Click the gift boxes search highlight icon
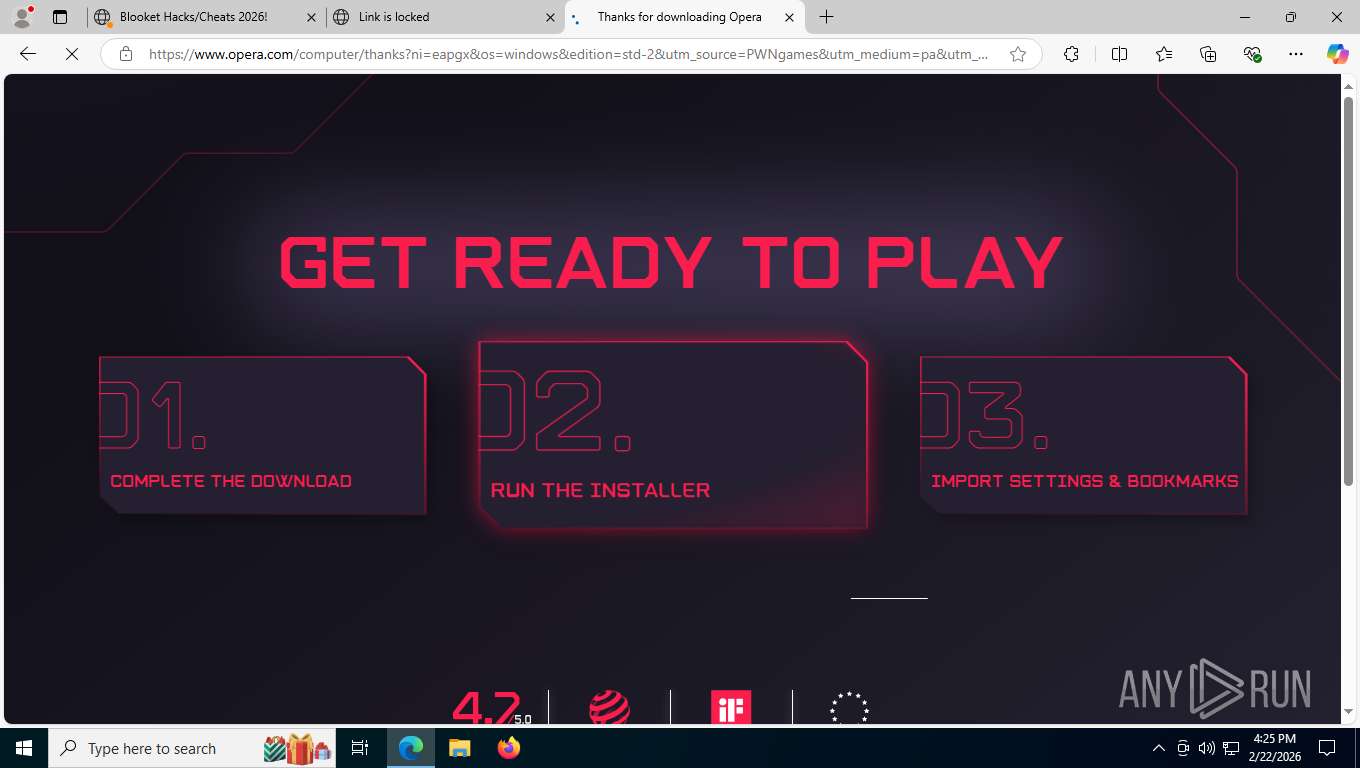 tap(297, 748)
